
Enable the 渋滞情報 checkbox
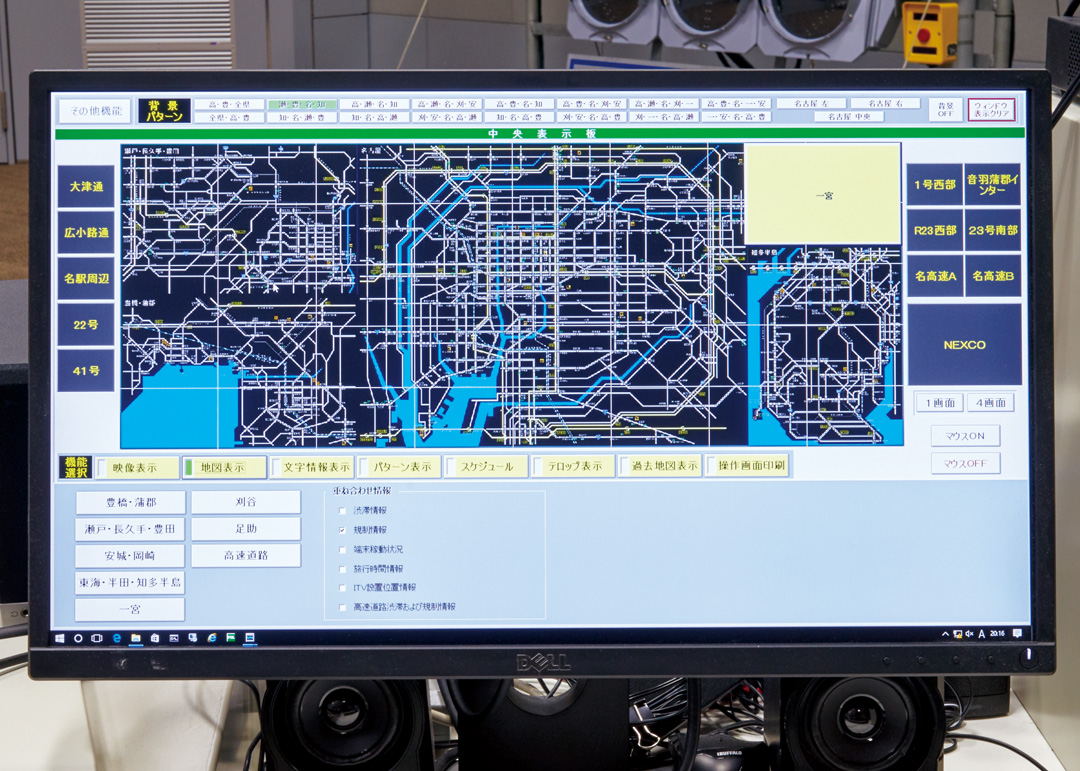pyautogui.click(x=343, y=511)
